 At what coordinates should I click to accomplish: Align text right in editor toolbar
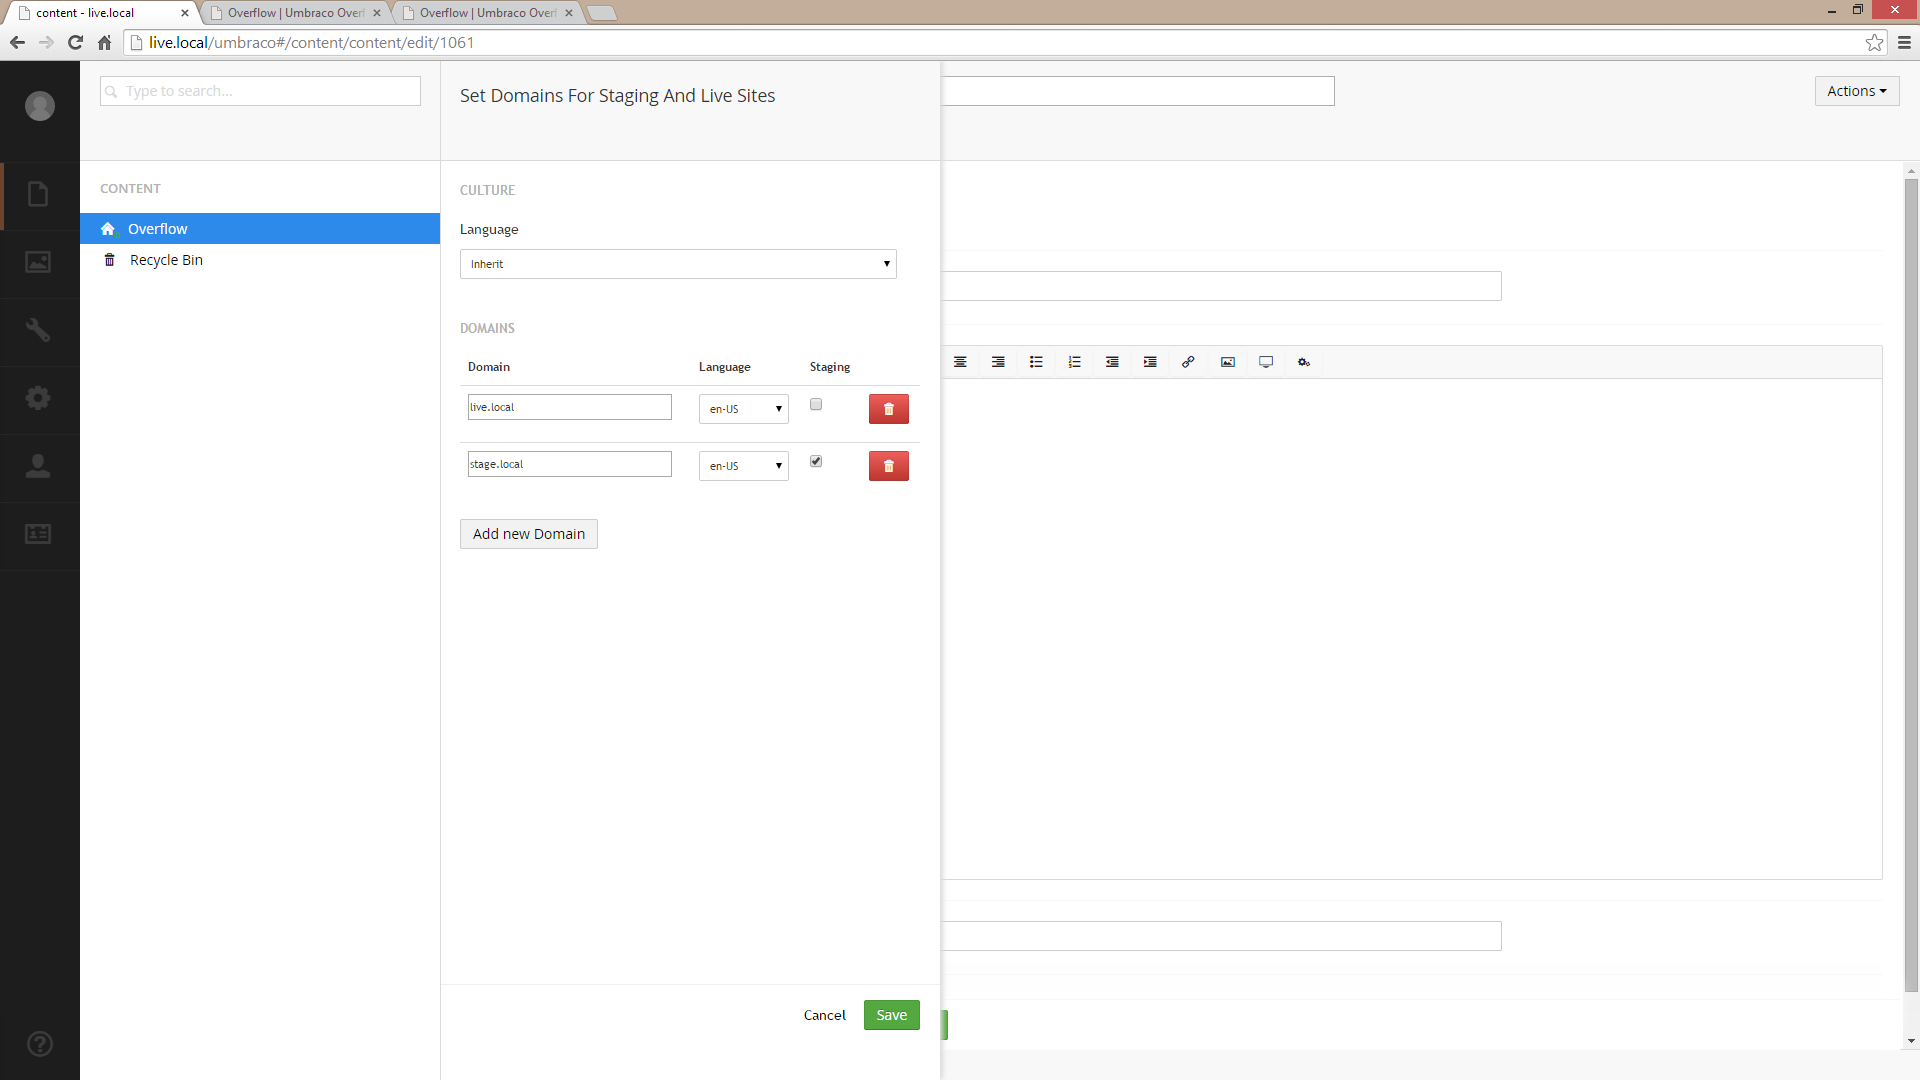[x=998, y=362]
